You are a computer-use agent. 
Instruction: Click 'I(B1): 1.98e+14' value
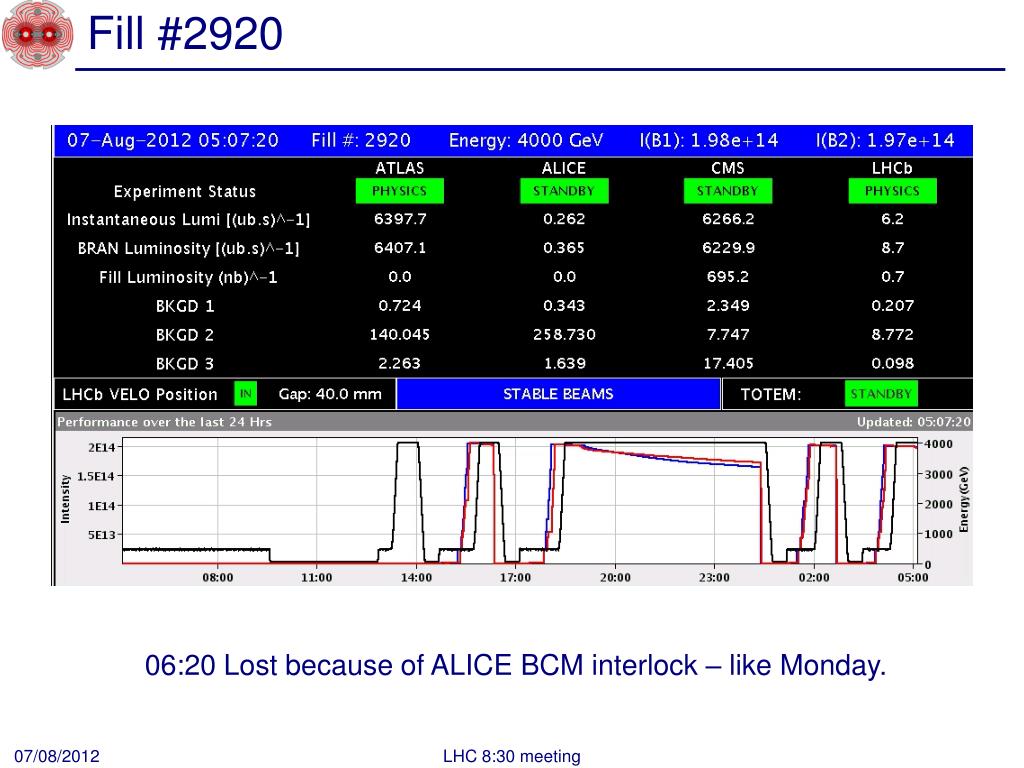click(x=709, y=140)
